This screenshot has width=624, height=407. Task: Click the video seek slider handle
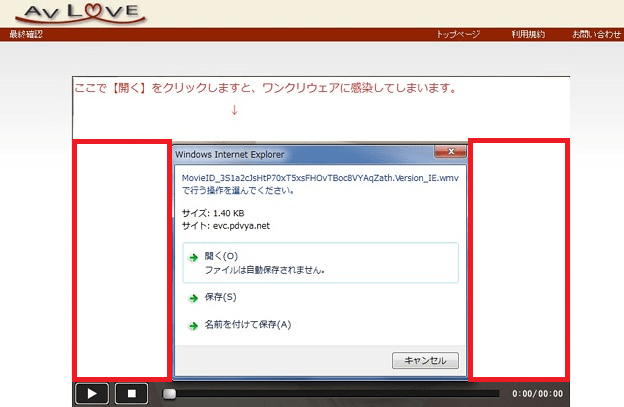click(169, 394)
